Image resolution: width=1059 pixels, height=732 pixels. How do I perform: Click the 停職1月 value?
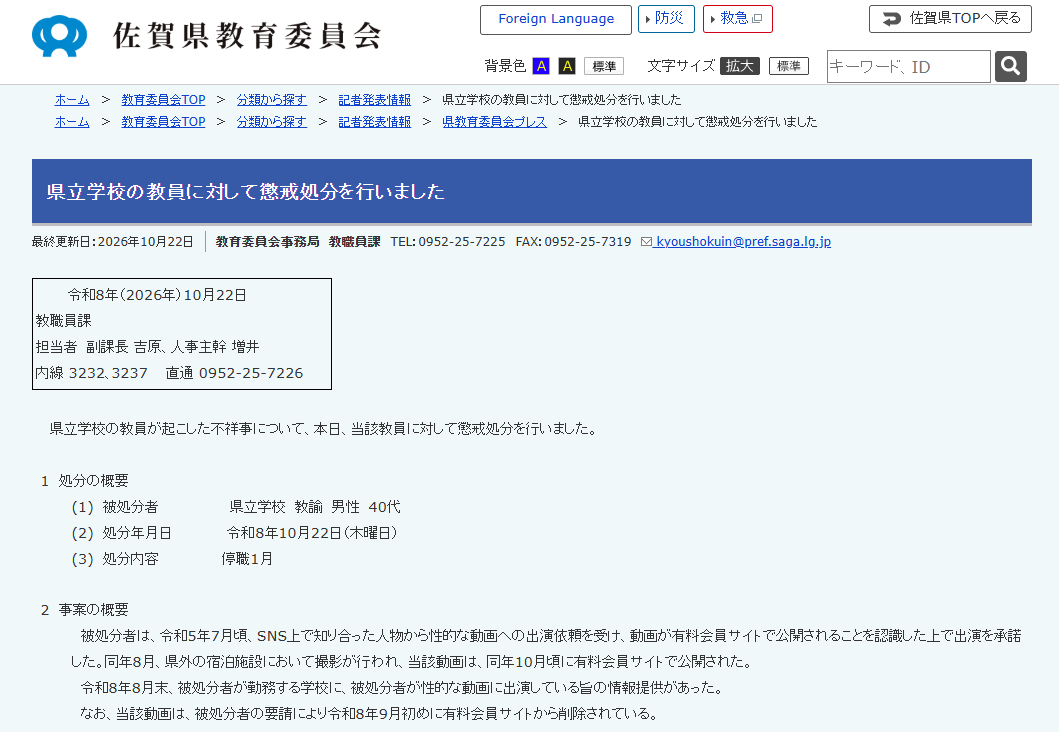pyautogui.click(x=247, y=559)
